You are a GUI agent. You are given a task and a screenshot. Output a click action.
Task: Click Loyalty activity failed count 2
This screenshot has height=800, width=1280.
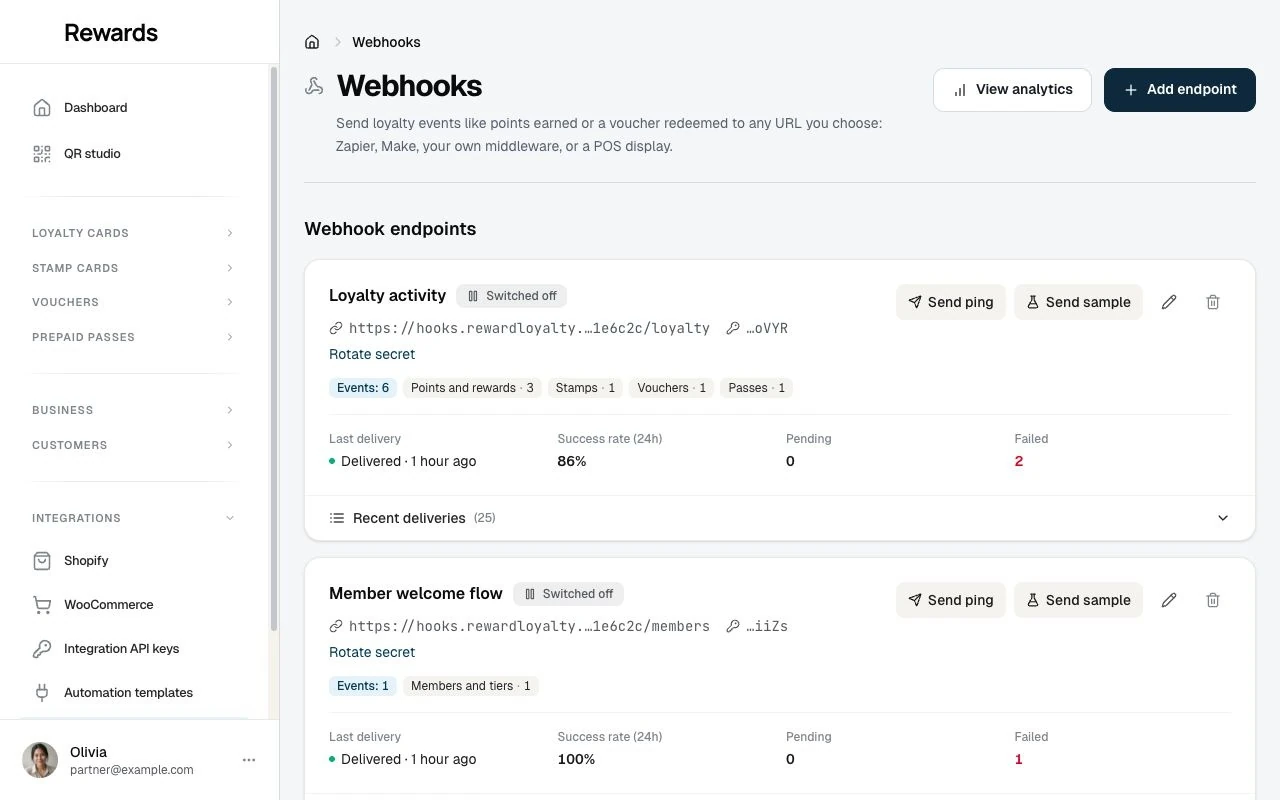tap(1019, 461)
